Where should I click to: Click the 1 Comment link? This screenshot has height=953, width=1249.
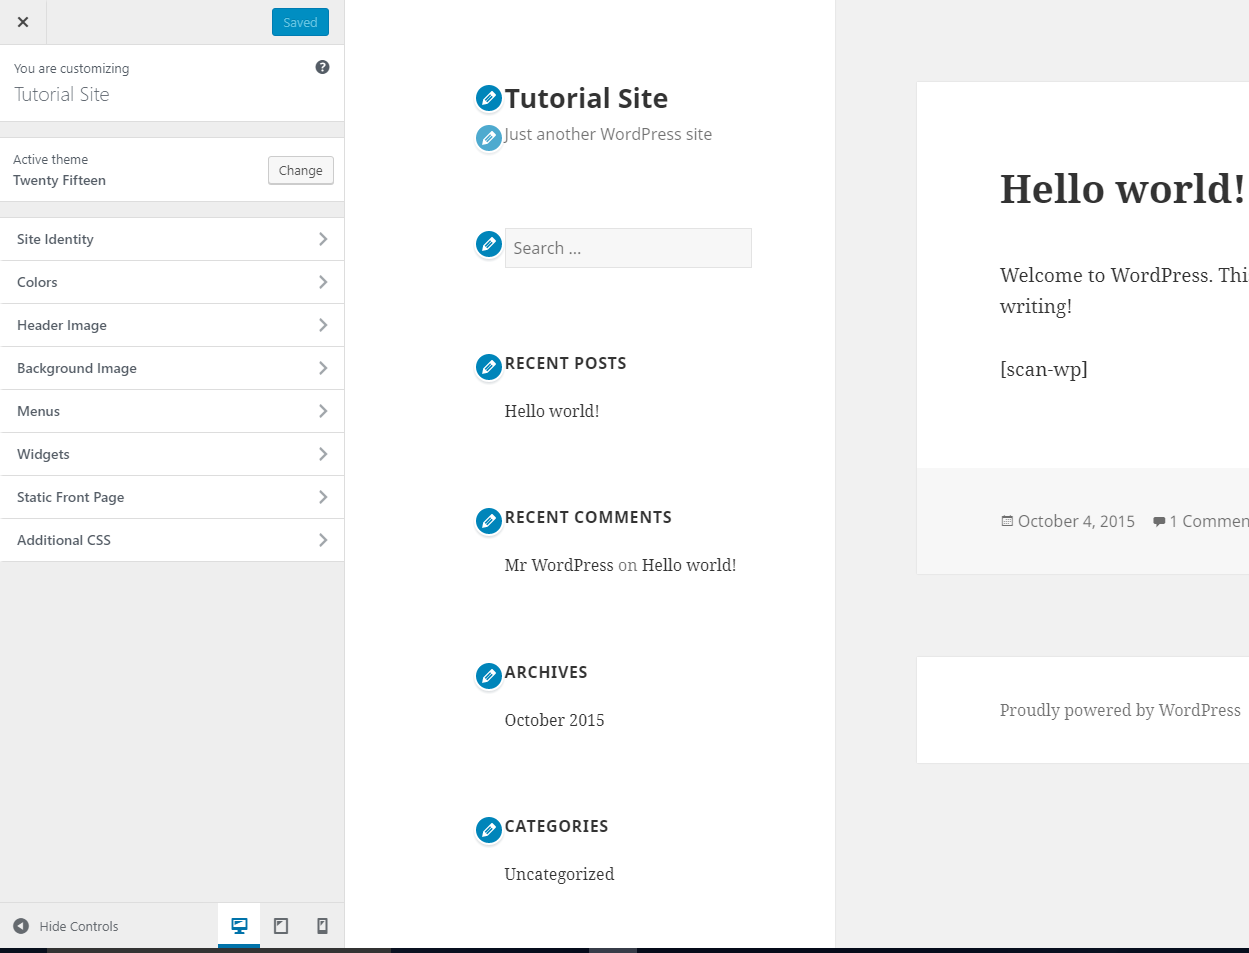click(1209, 521)
